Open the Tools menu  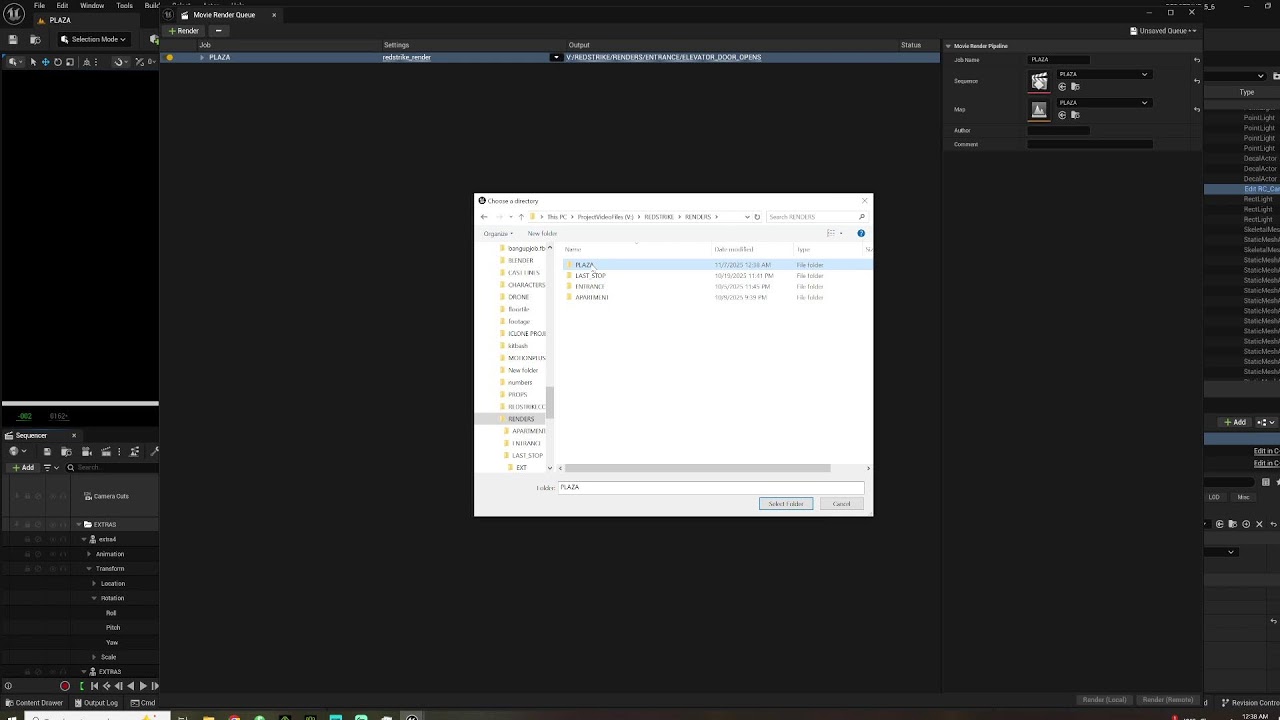(x=124, y=5)
